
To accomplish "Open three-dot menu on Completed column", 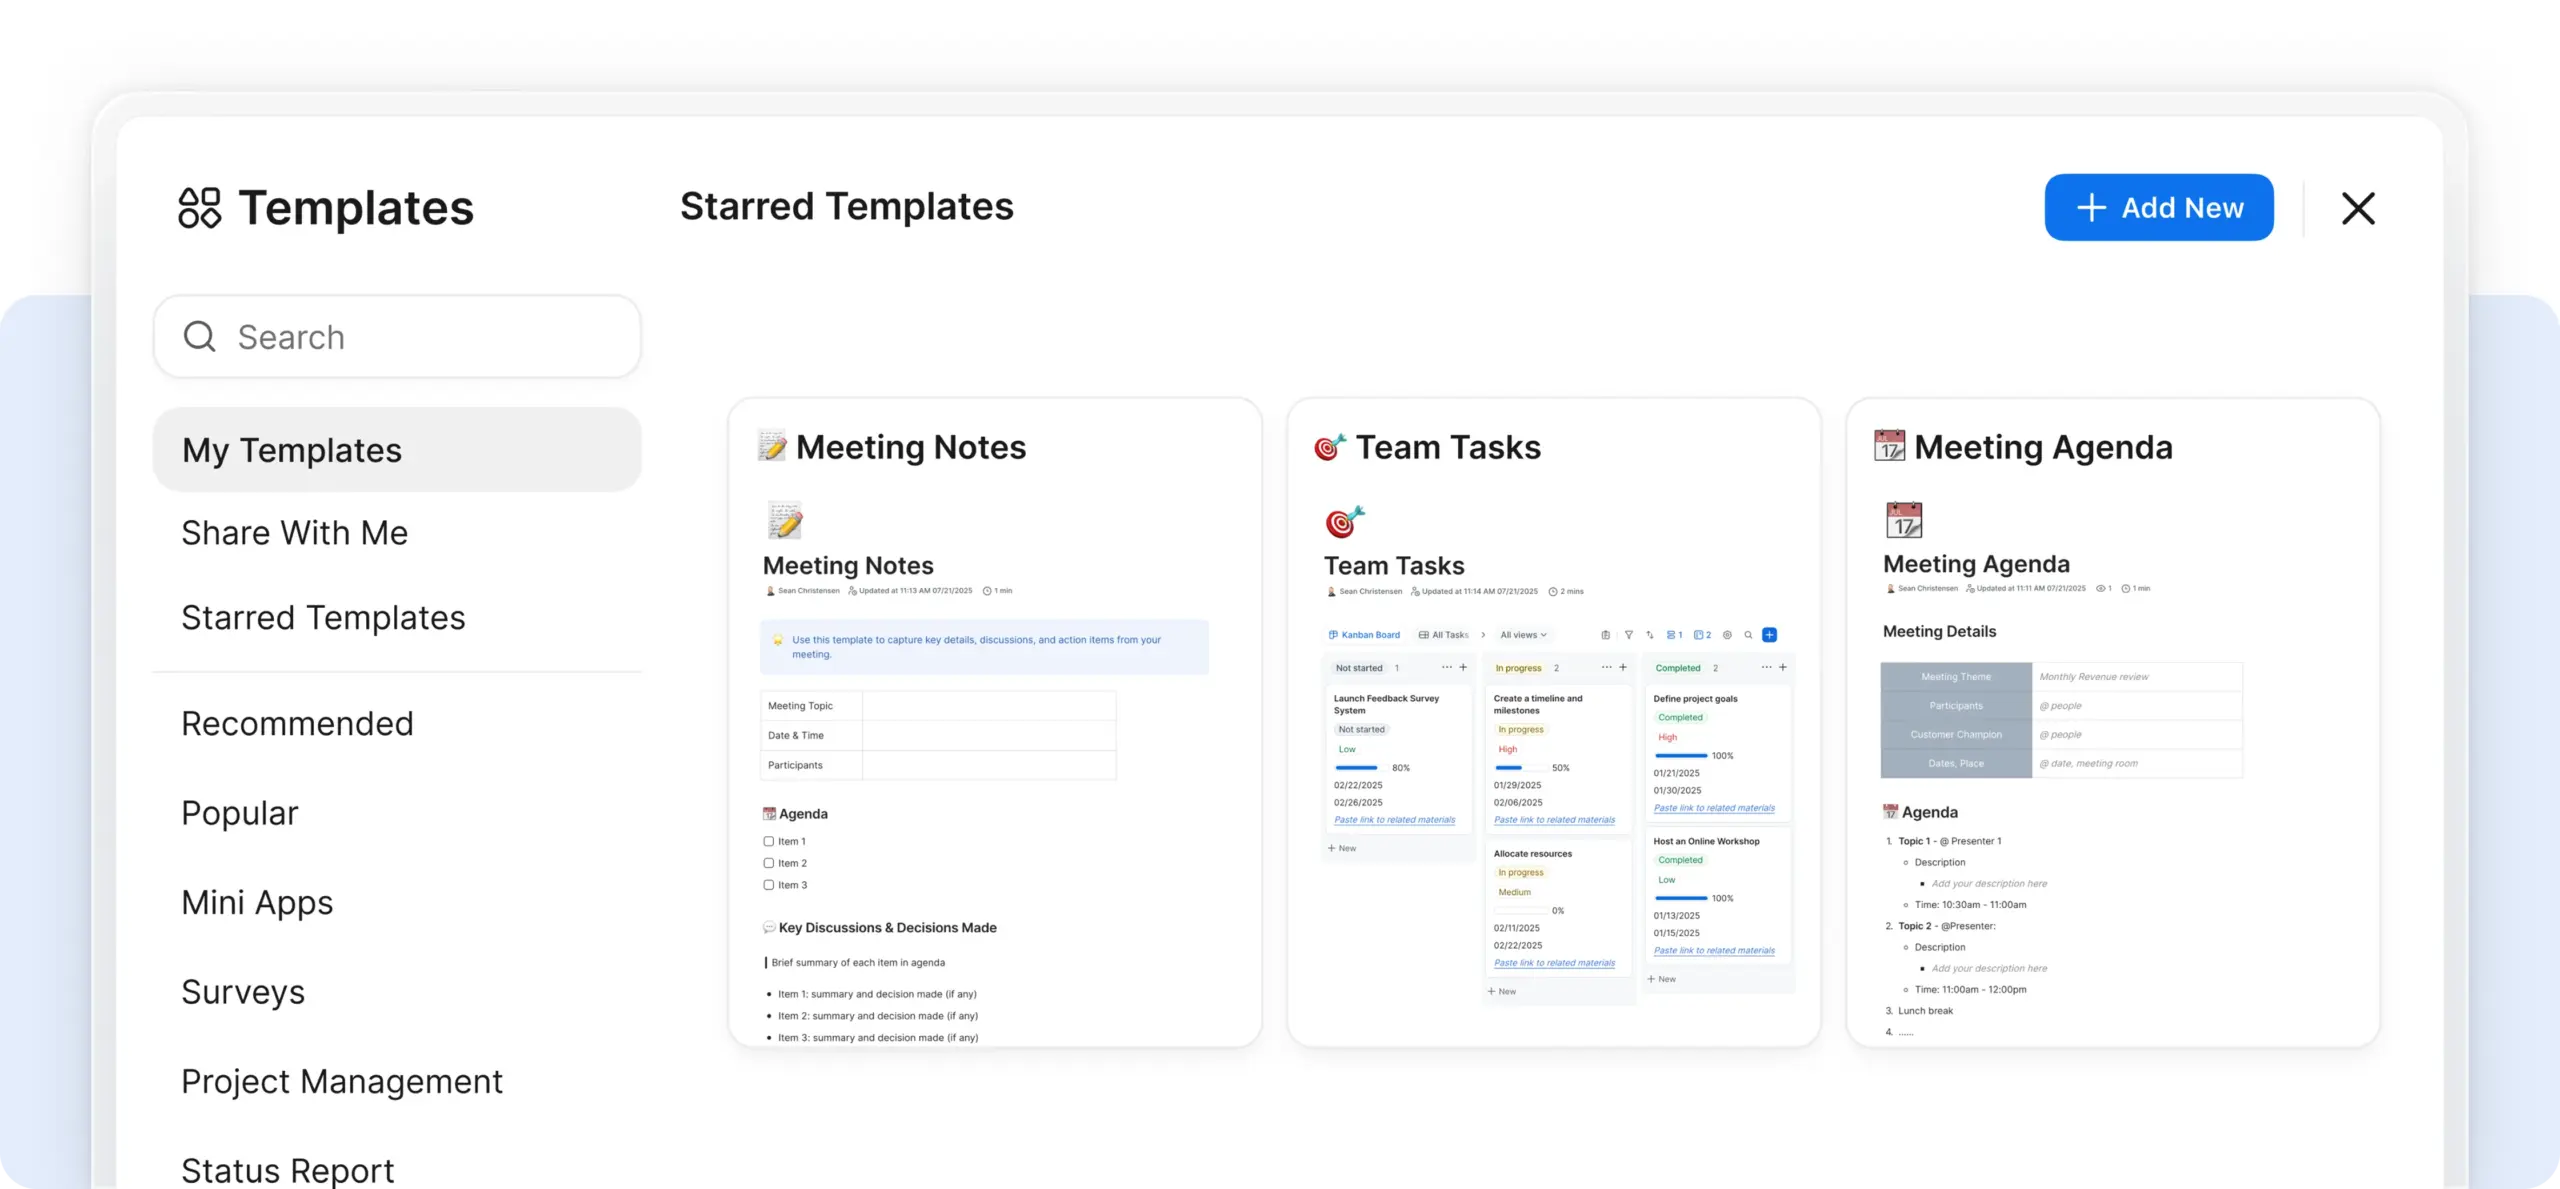I will [1766, 667].
